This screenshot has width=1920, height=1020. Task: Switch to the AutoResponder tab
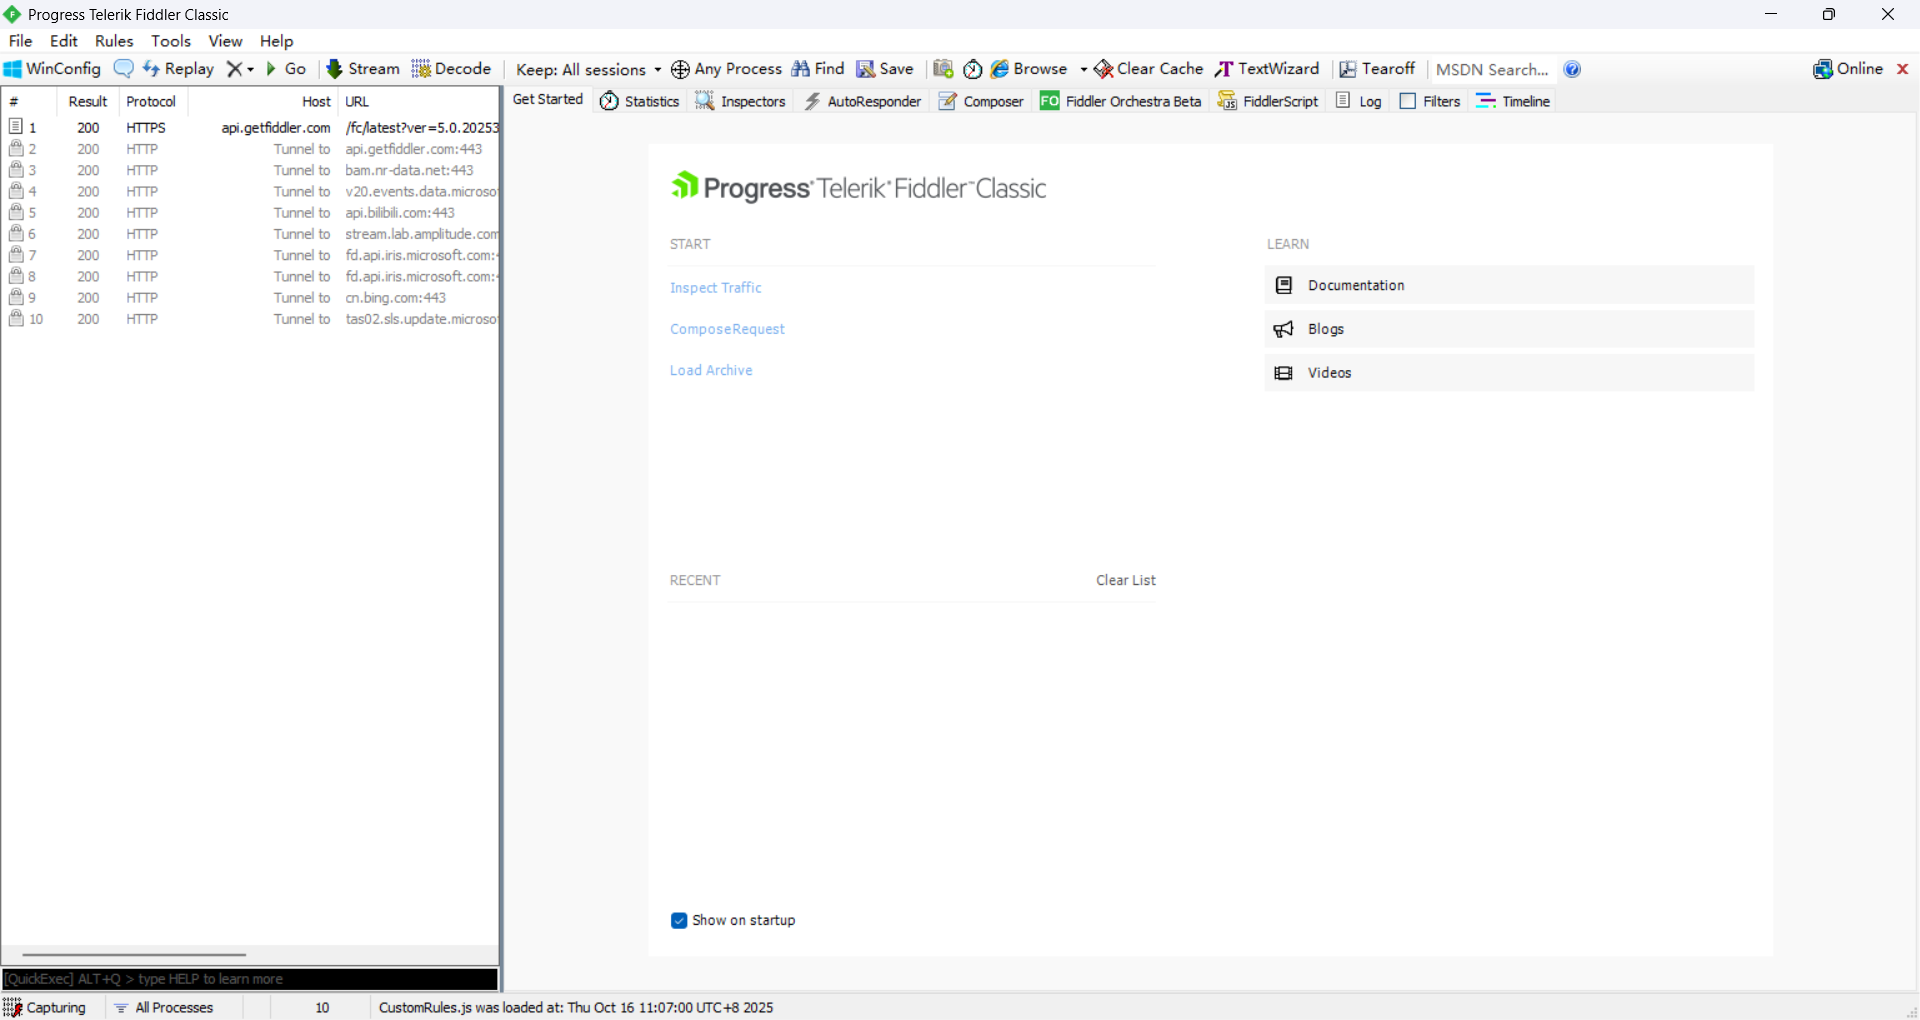(x=863, y=101)
